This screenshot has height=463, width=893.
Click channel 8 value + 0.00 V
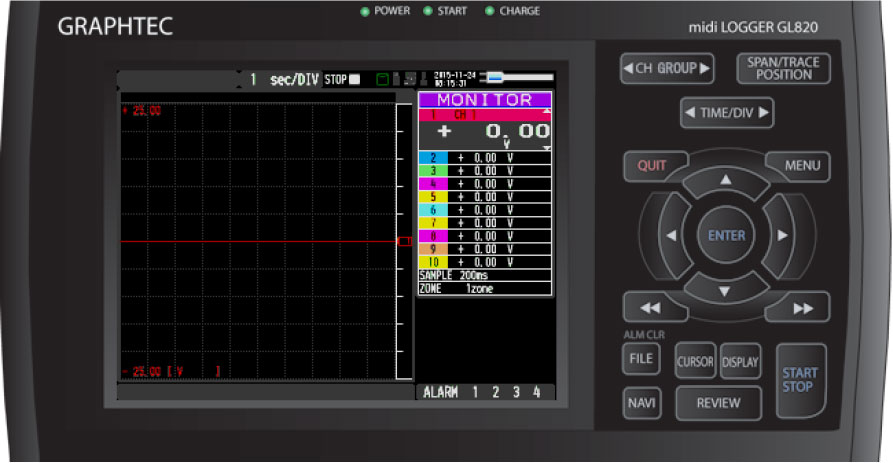[486, 236]
